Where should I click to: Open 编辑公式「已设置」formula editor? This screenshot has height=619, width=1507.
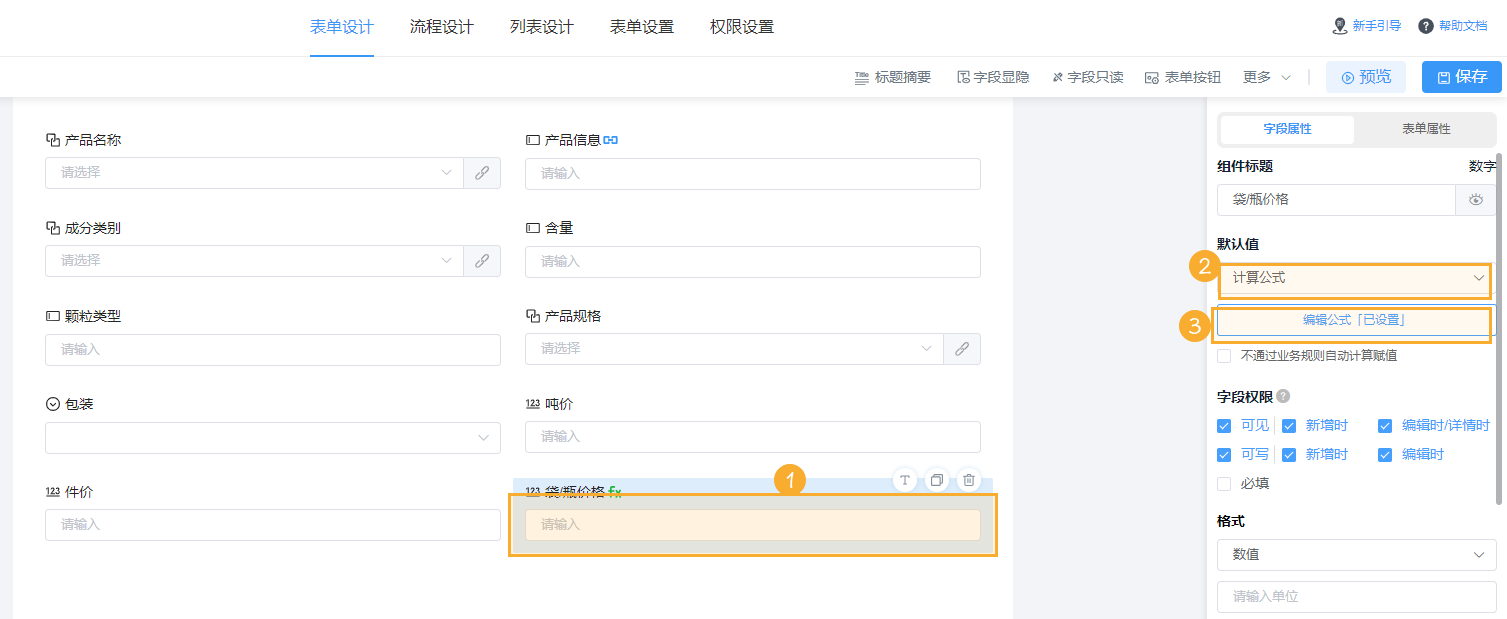(x=1354, y=322)
